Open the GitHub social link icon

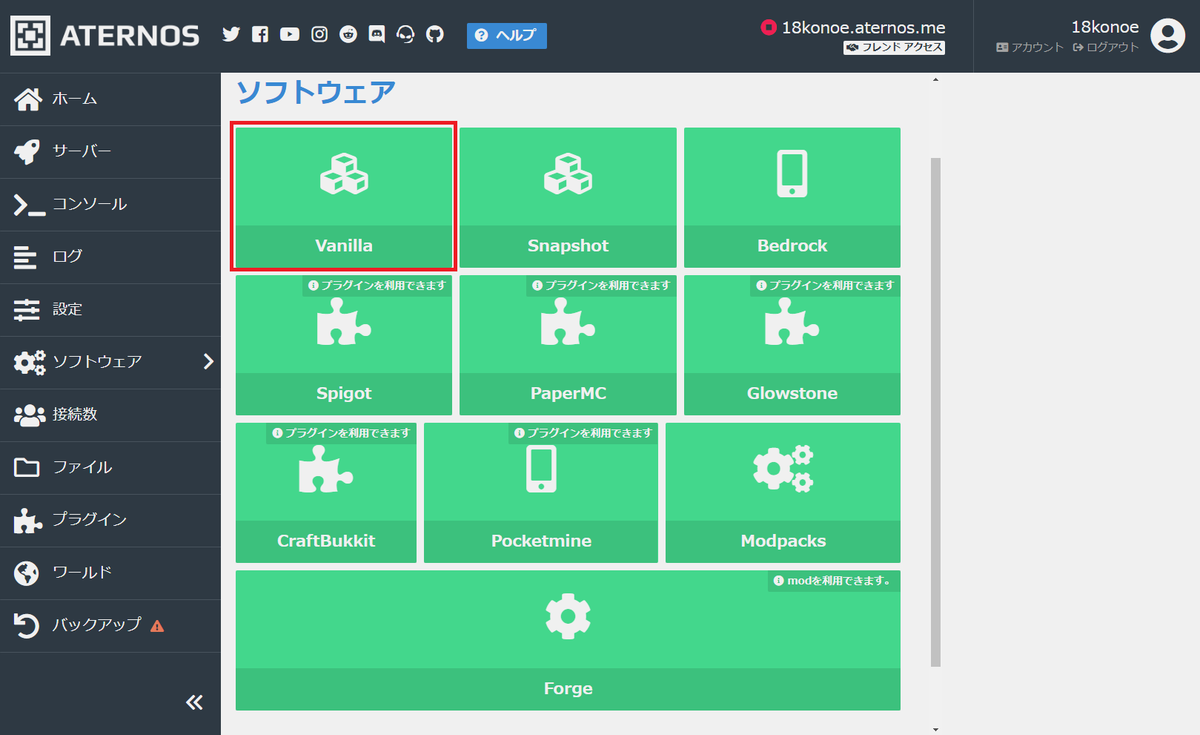[x=435, y=35]
